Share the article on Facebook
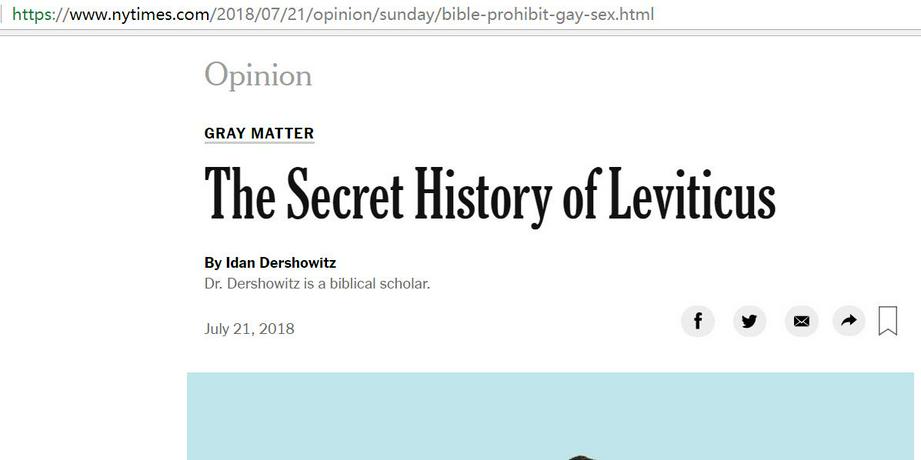This screenshot has width=921, height=460. [698, 321]
